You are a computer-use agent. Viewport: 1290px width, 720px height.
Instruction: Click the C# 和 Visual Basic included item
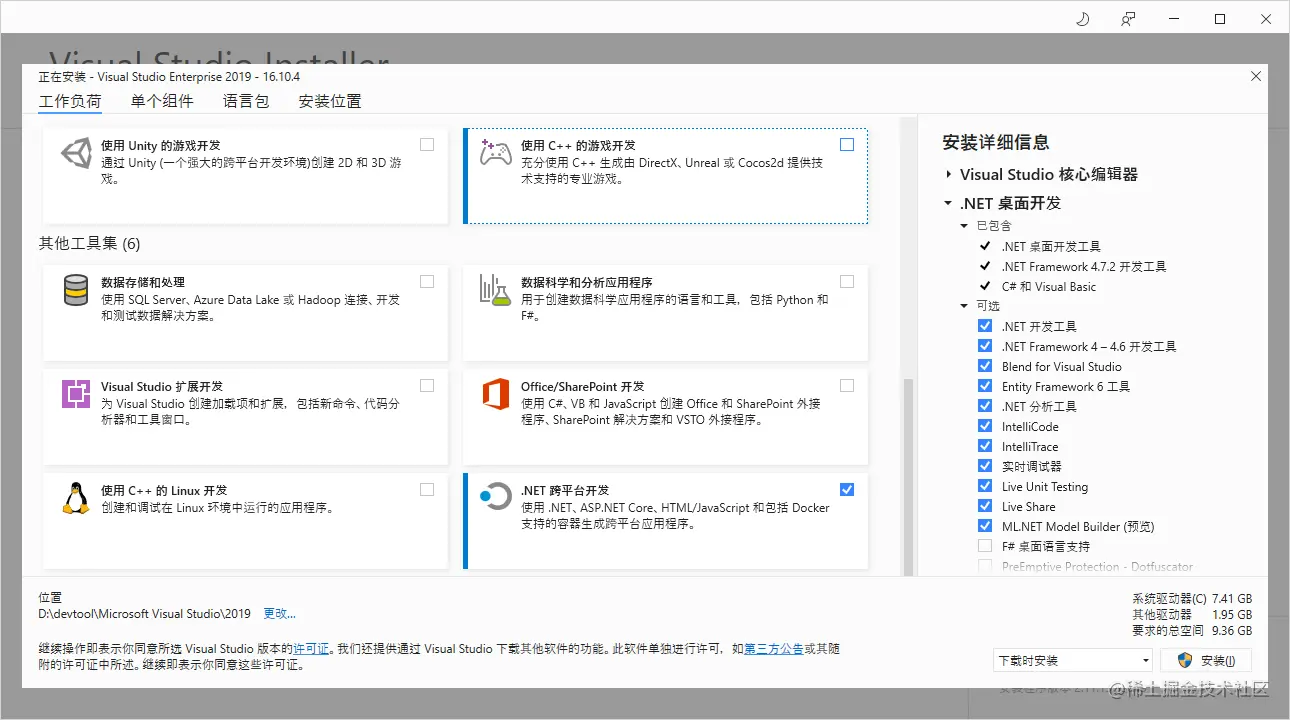click(1049, 286)
